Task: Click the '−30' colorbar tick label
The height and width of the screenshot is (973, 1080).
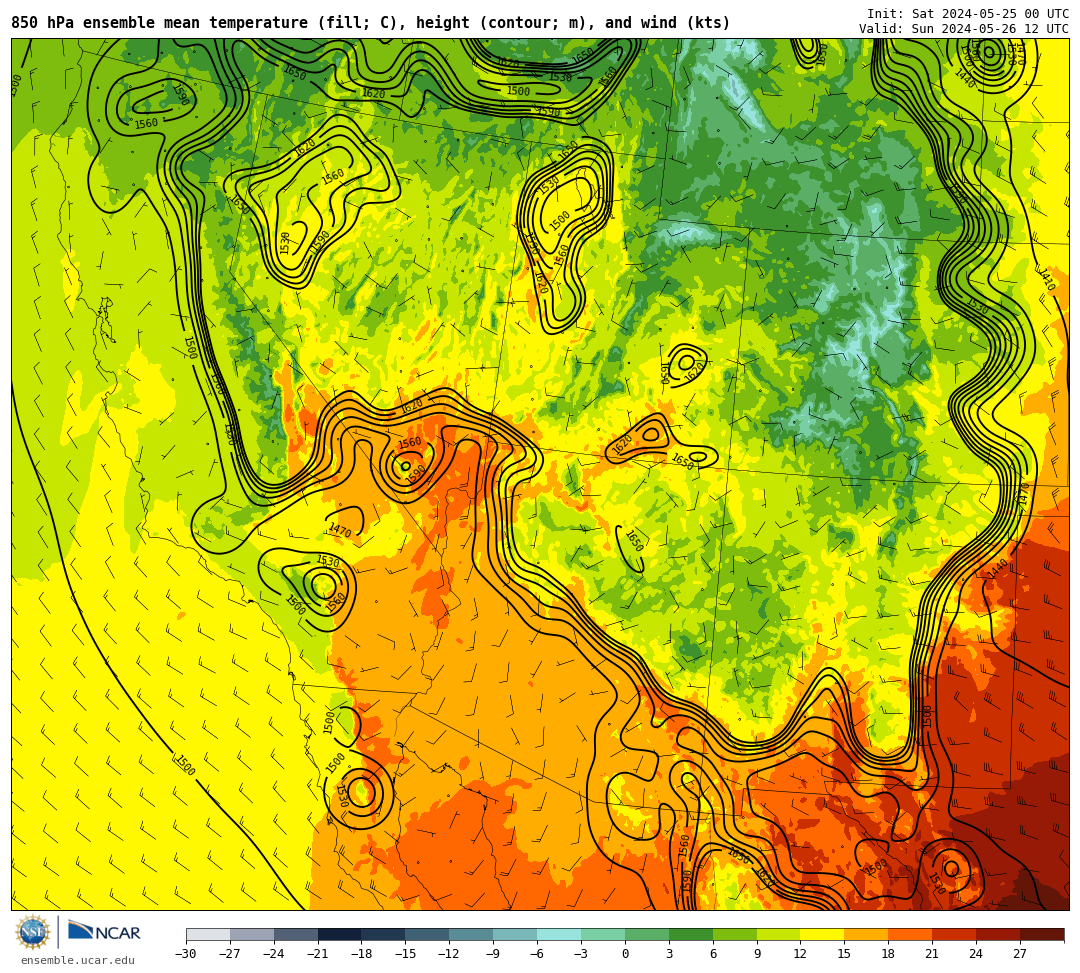Action: pos(186,954)
